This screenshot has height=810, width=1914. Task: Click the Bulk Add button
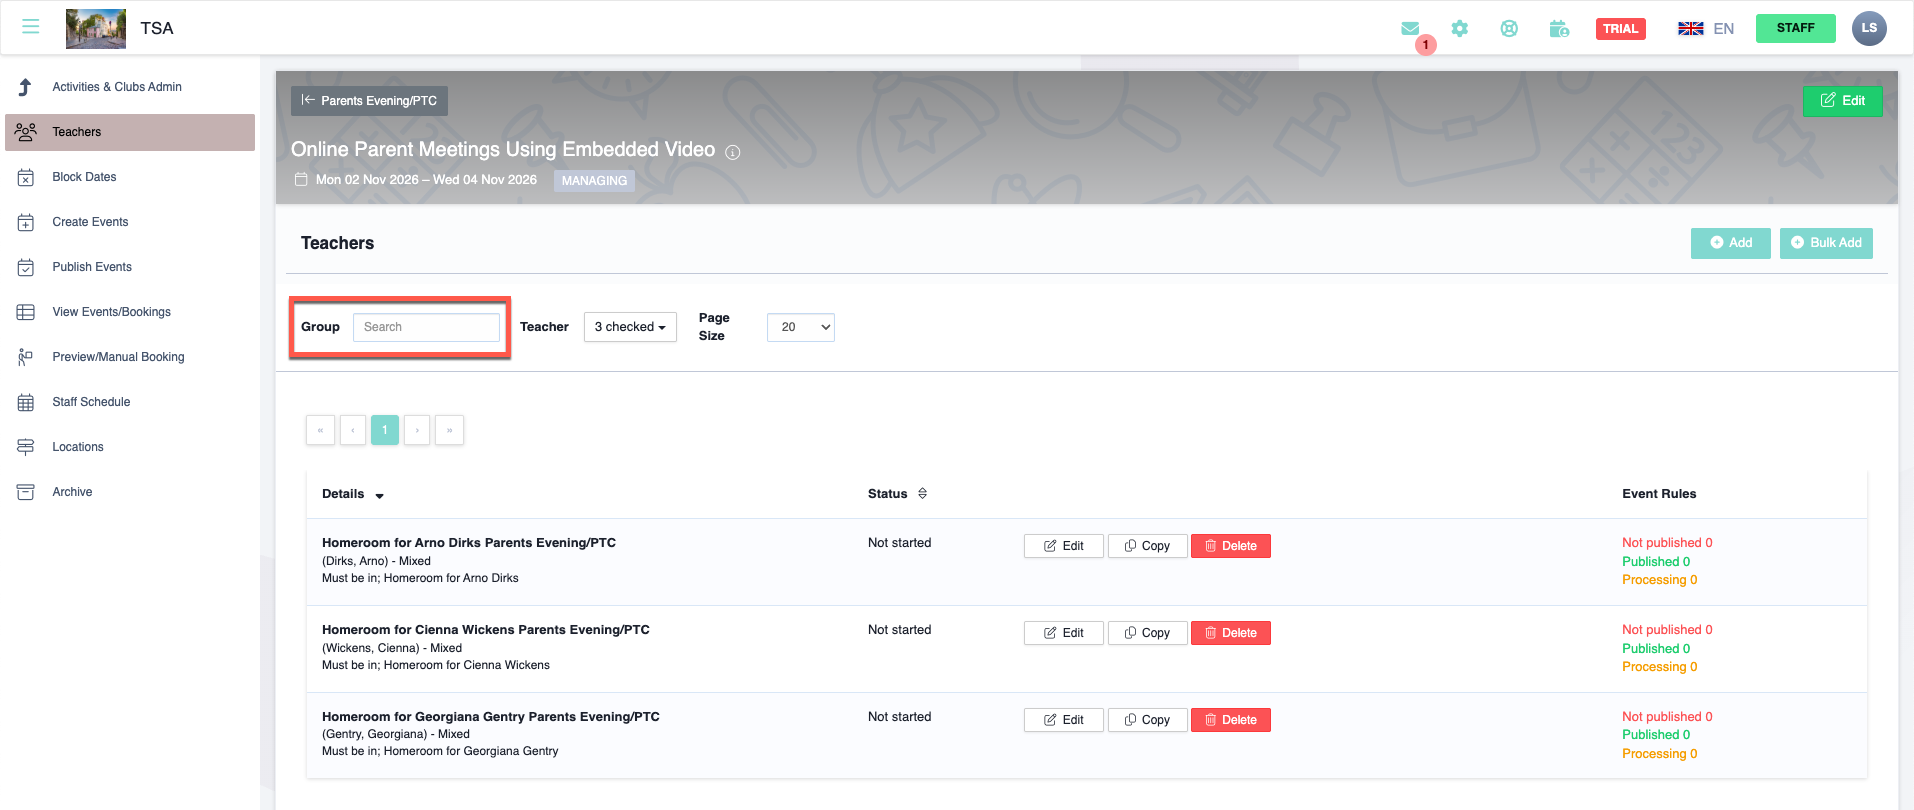click(1825, 243)
